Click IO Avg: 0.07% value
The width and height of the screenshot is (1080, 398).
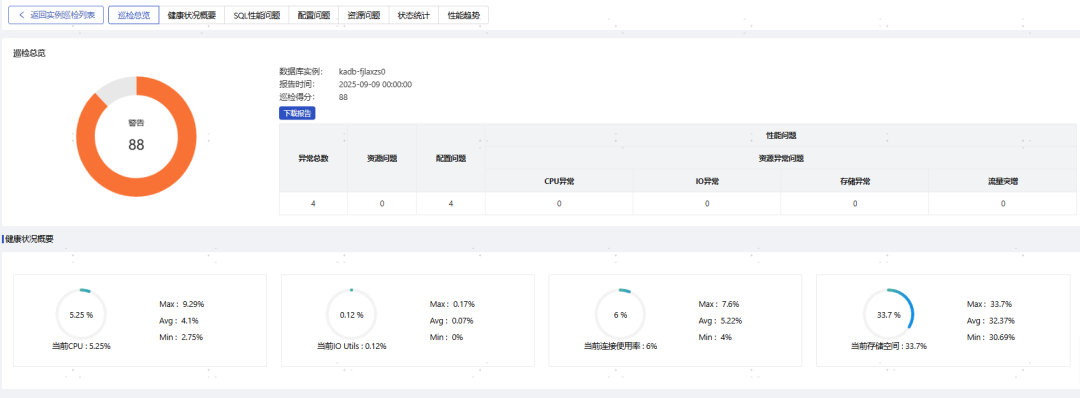point(451,320)
